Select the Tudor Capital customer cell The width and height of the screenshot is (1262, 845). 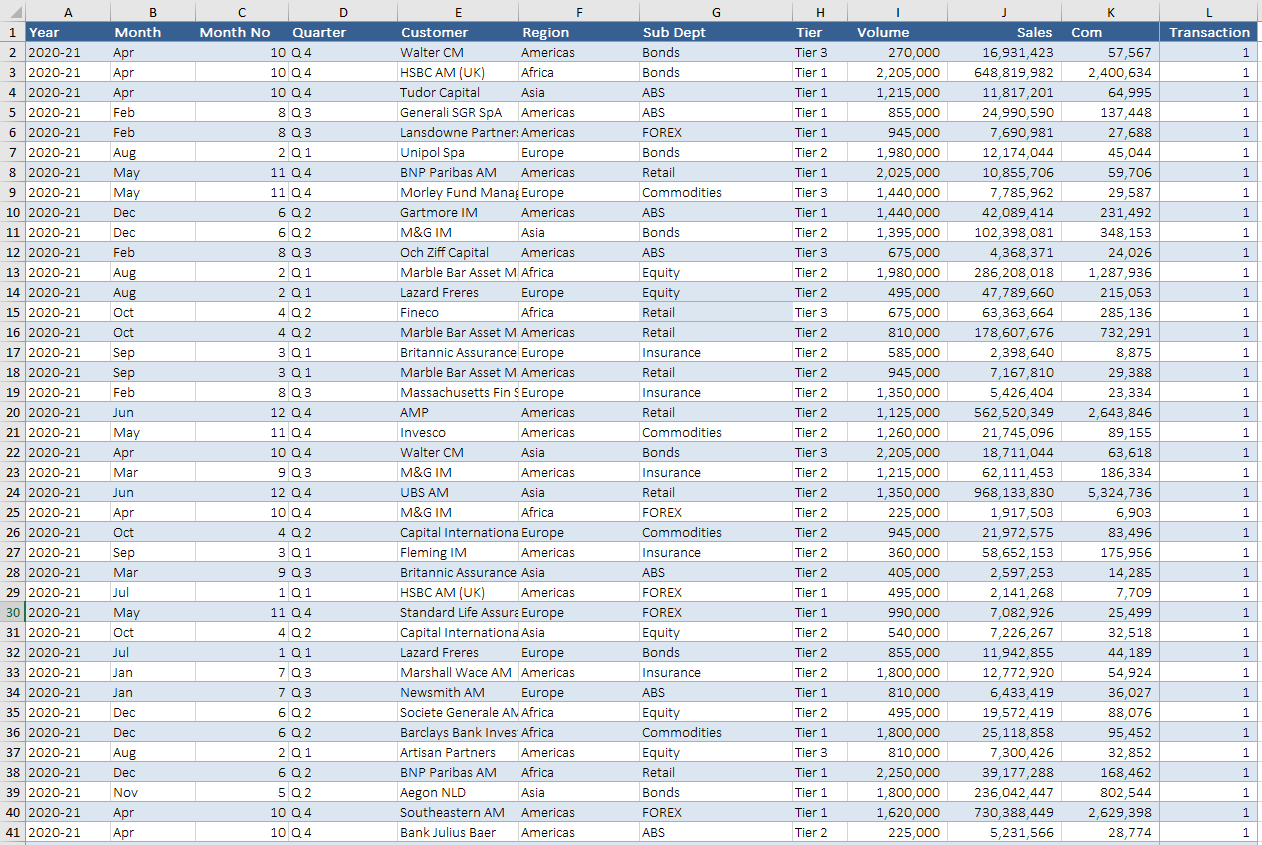click(457, 92)
